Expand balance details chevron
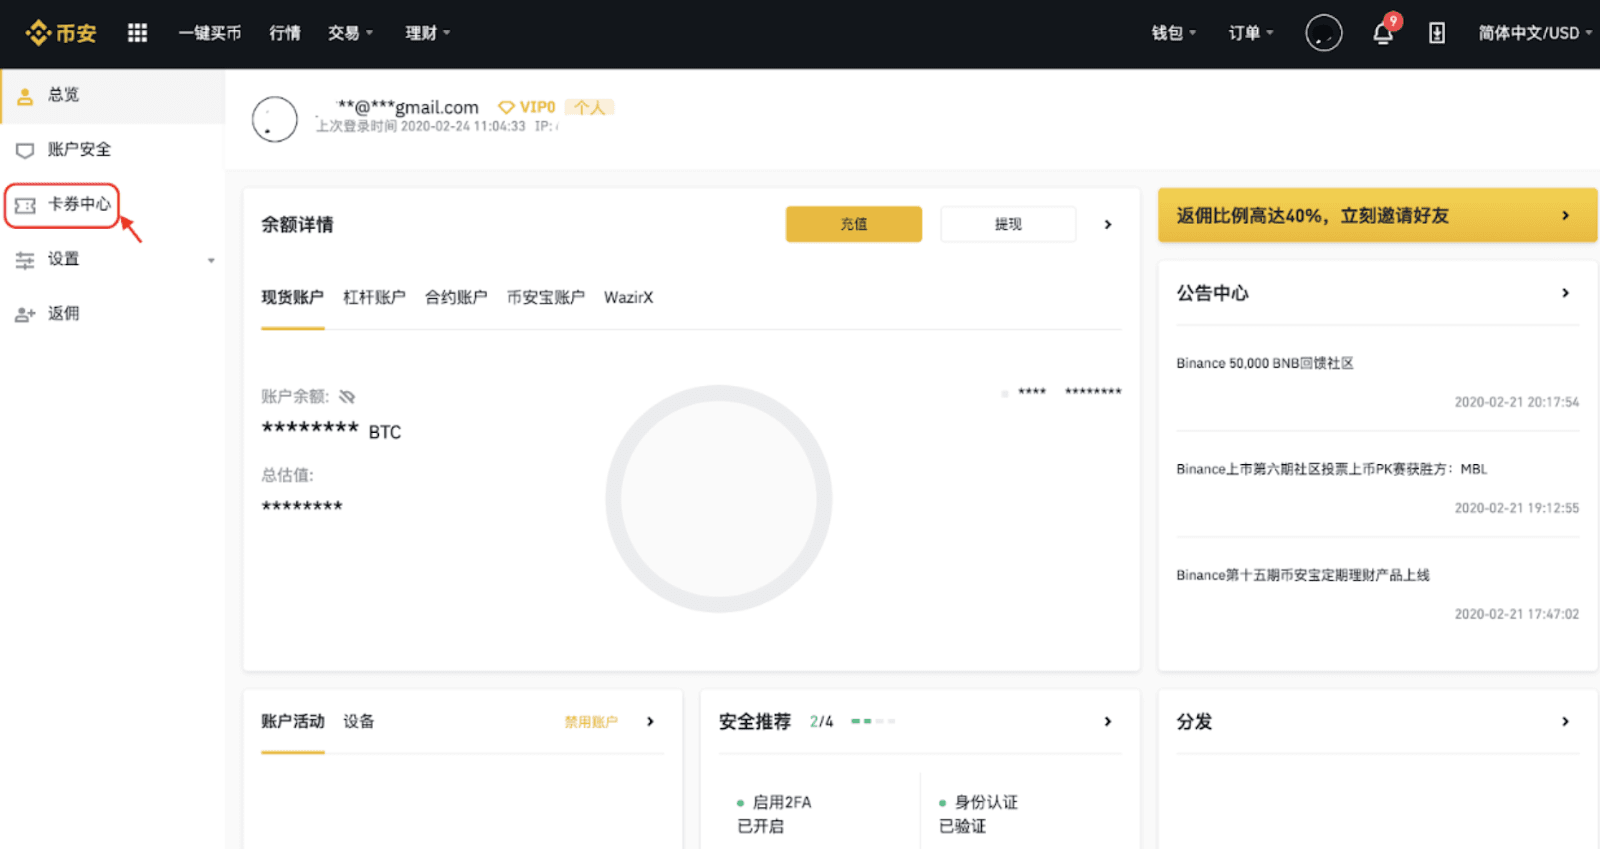Viewport: 1600px width, 849px height. [x=1107, y=224]
